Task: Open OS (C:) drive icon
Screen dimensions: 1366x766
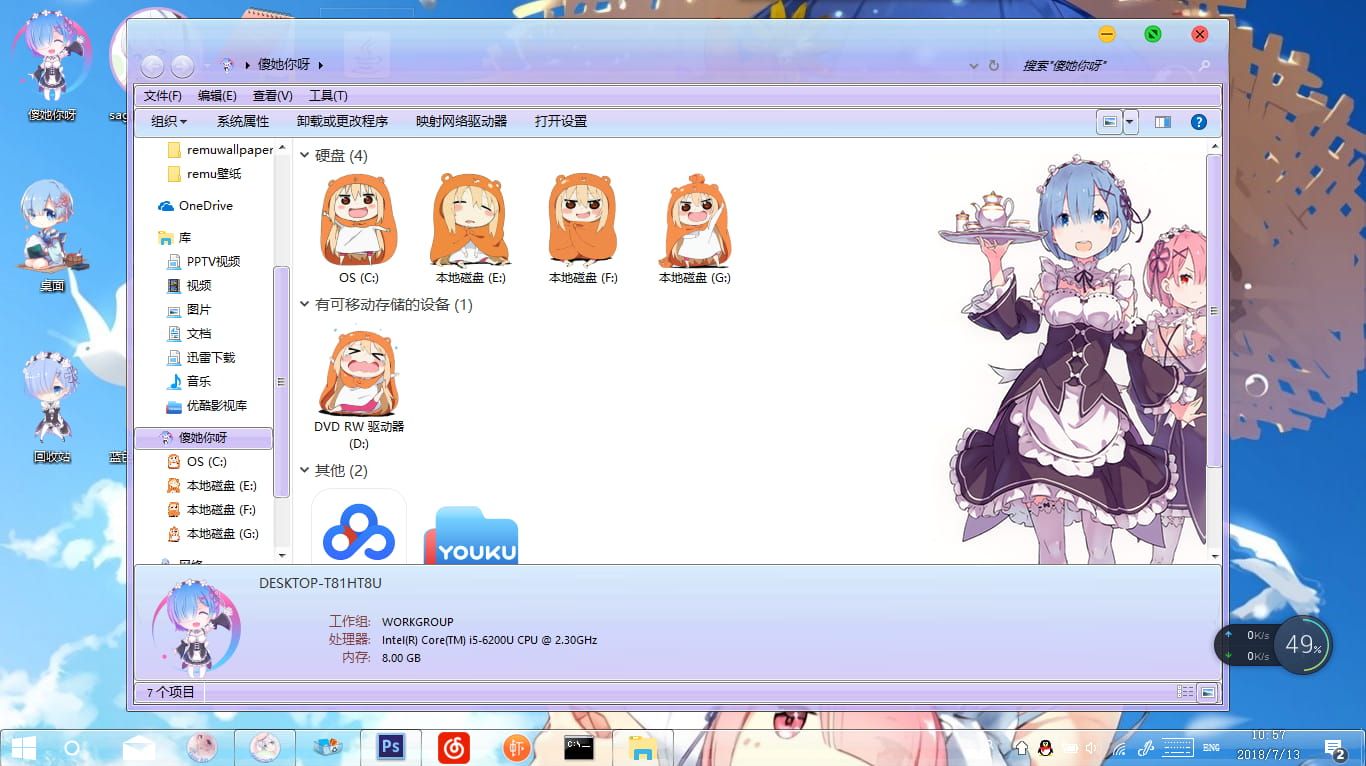Action: click(357, 218)
